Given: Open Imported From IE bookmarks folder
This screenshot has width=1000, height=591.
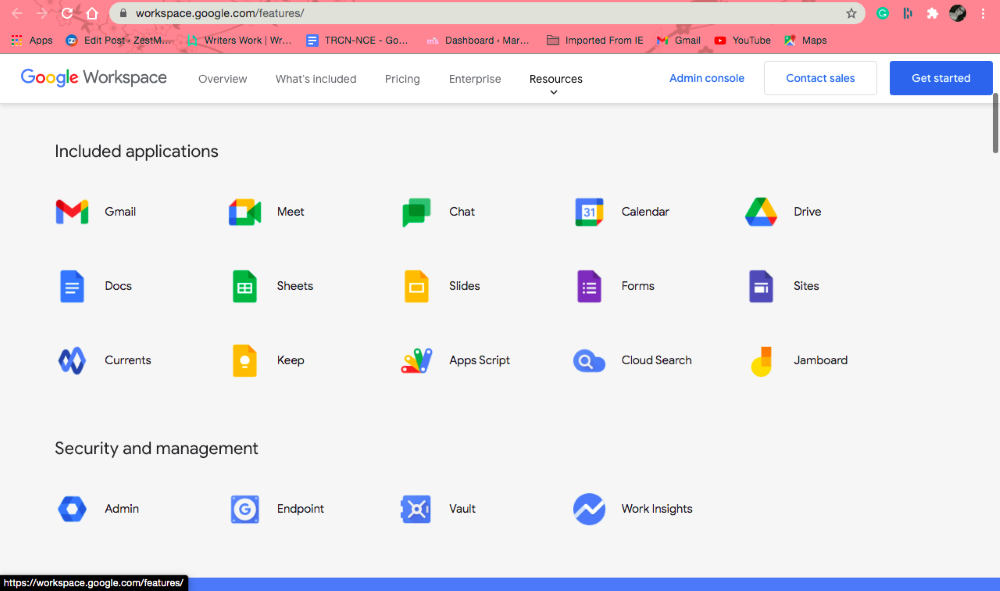Looking at the screenshot, I should click(595, 40).
